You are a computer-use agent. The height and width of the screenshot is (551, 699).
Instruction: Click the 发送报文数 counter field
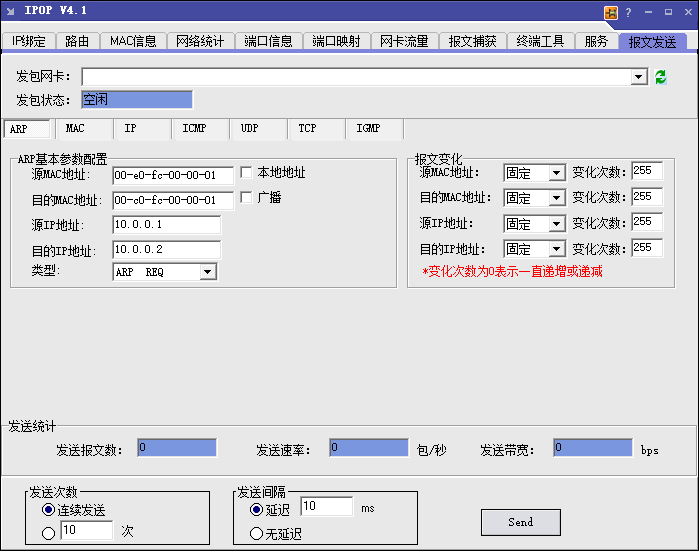pyautogui.click(x=177, y=448)
